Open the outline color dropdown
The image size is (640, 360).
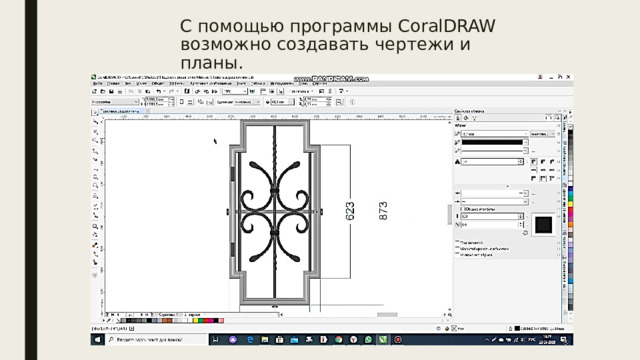pos(526,142)
